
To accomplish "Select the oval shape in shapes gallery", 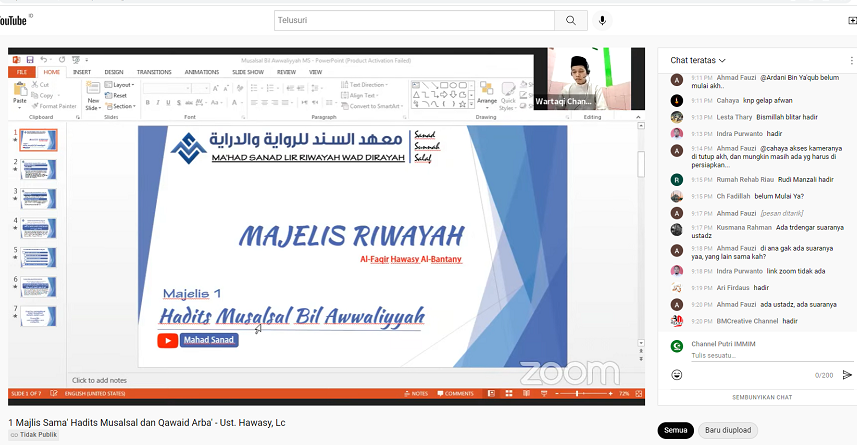I will coord(453,85).
